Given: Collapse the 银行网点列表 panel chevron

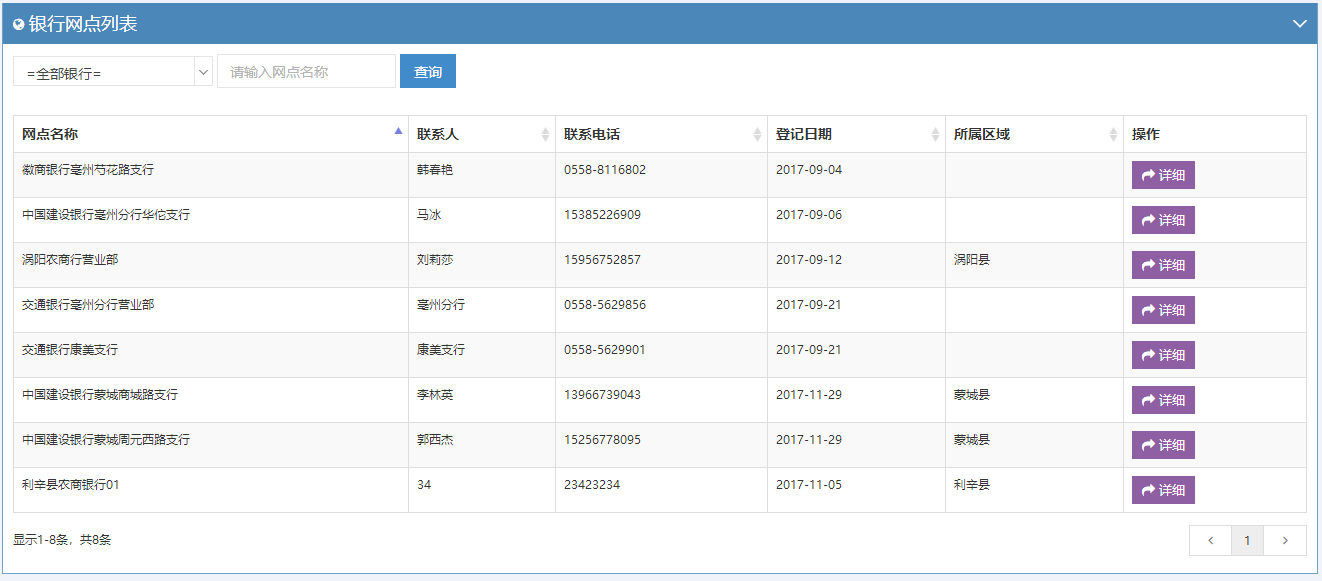Looking at the screenshot, I should pyautogui.click(x=1299, y=24).
